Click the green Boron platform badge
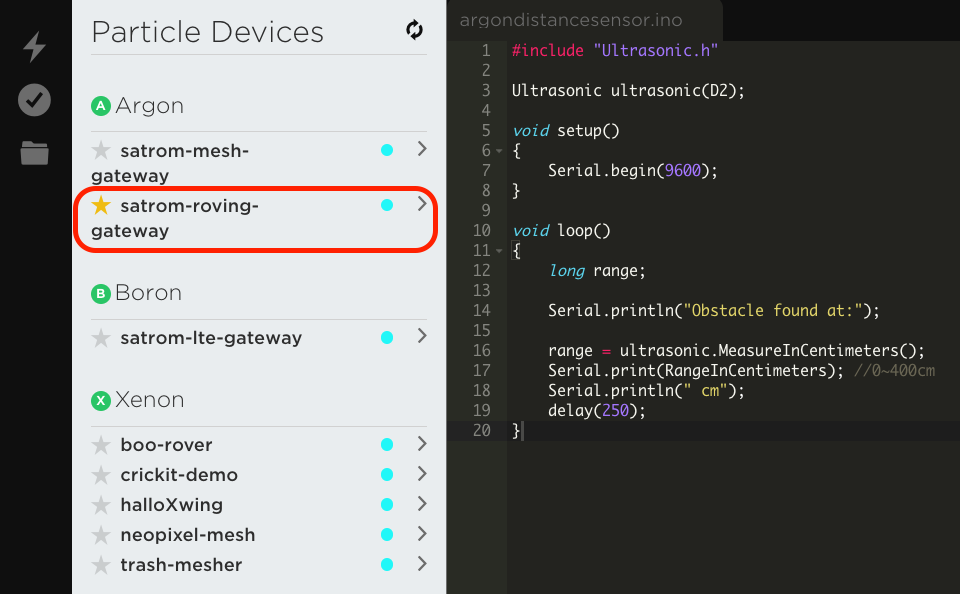 coord(100,294)
